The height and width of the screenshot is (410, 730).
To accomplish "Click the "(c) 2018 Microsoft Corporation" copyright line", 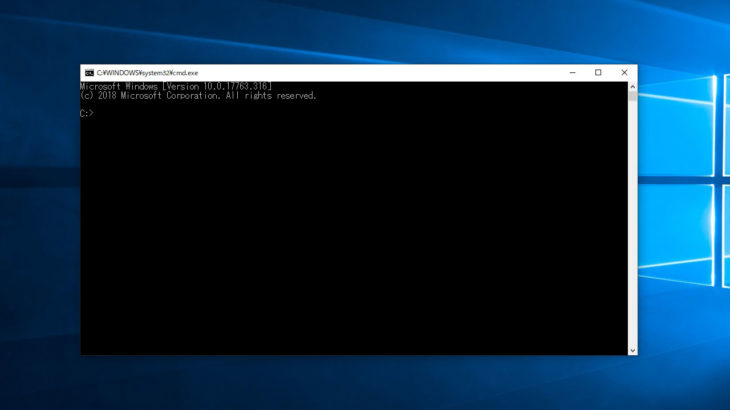I will (198, 96).
